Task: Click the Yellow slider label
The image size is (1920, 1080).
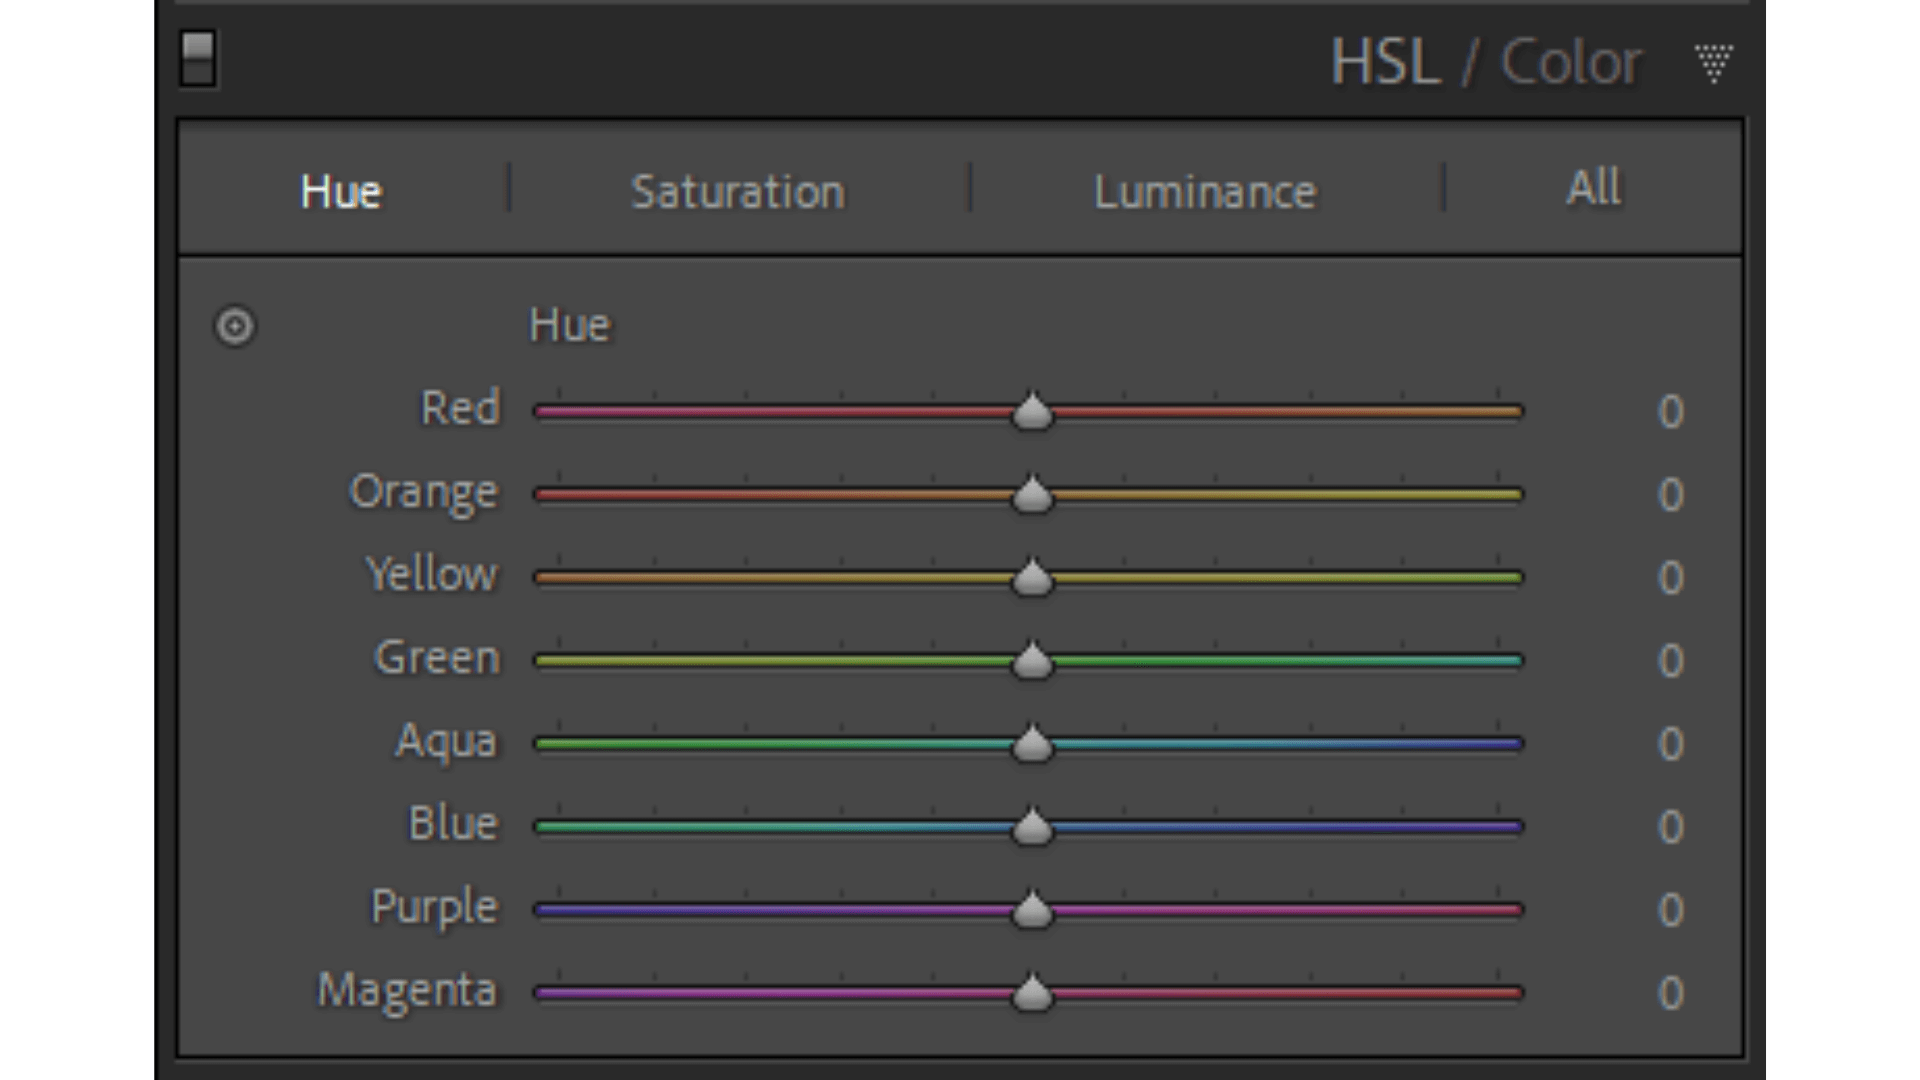Action: [x=432, y=575]
